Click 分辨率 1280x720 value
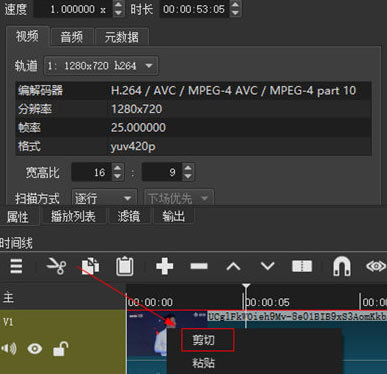 click(x=137, y=109)
